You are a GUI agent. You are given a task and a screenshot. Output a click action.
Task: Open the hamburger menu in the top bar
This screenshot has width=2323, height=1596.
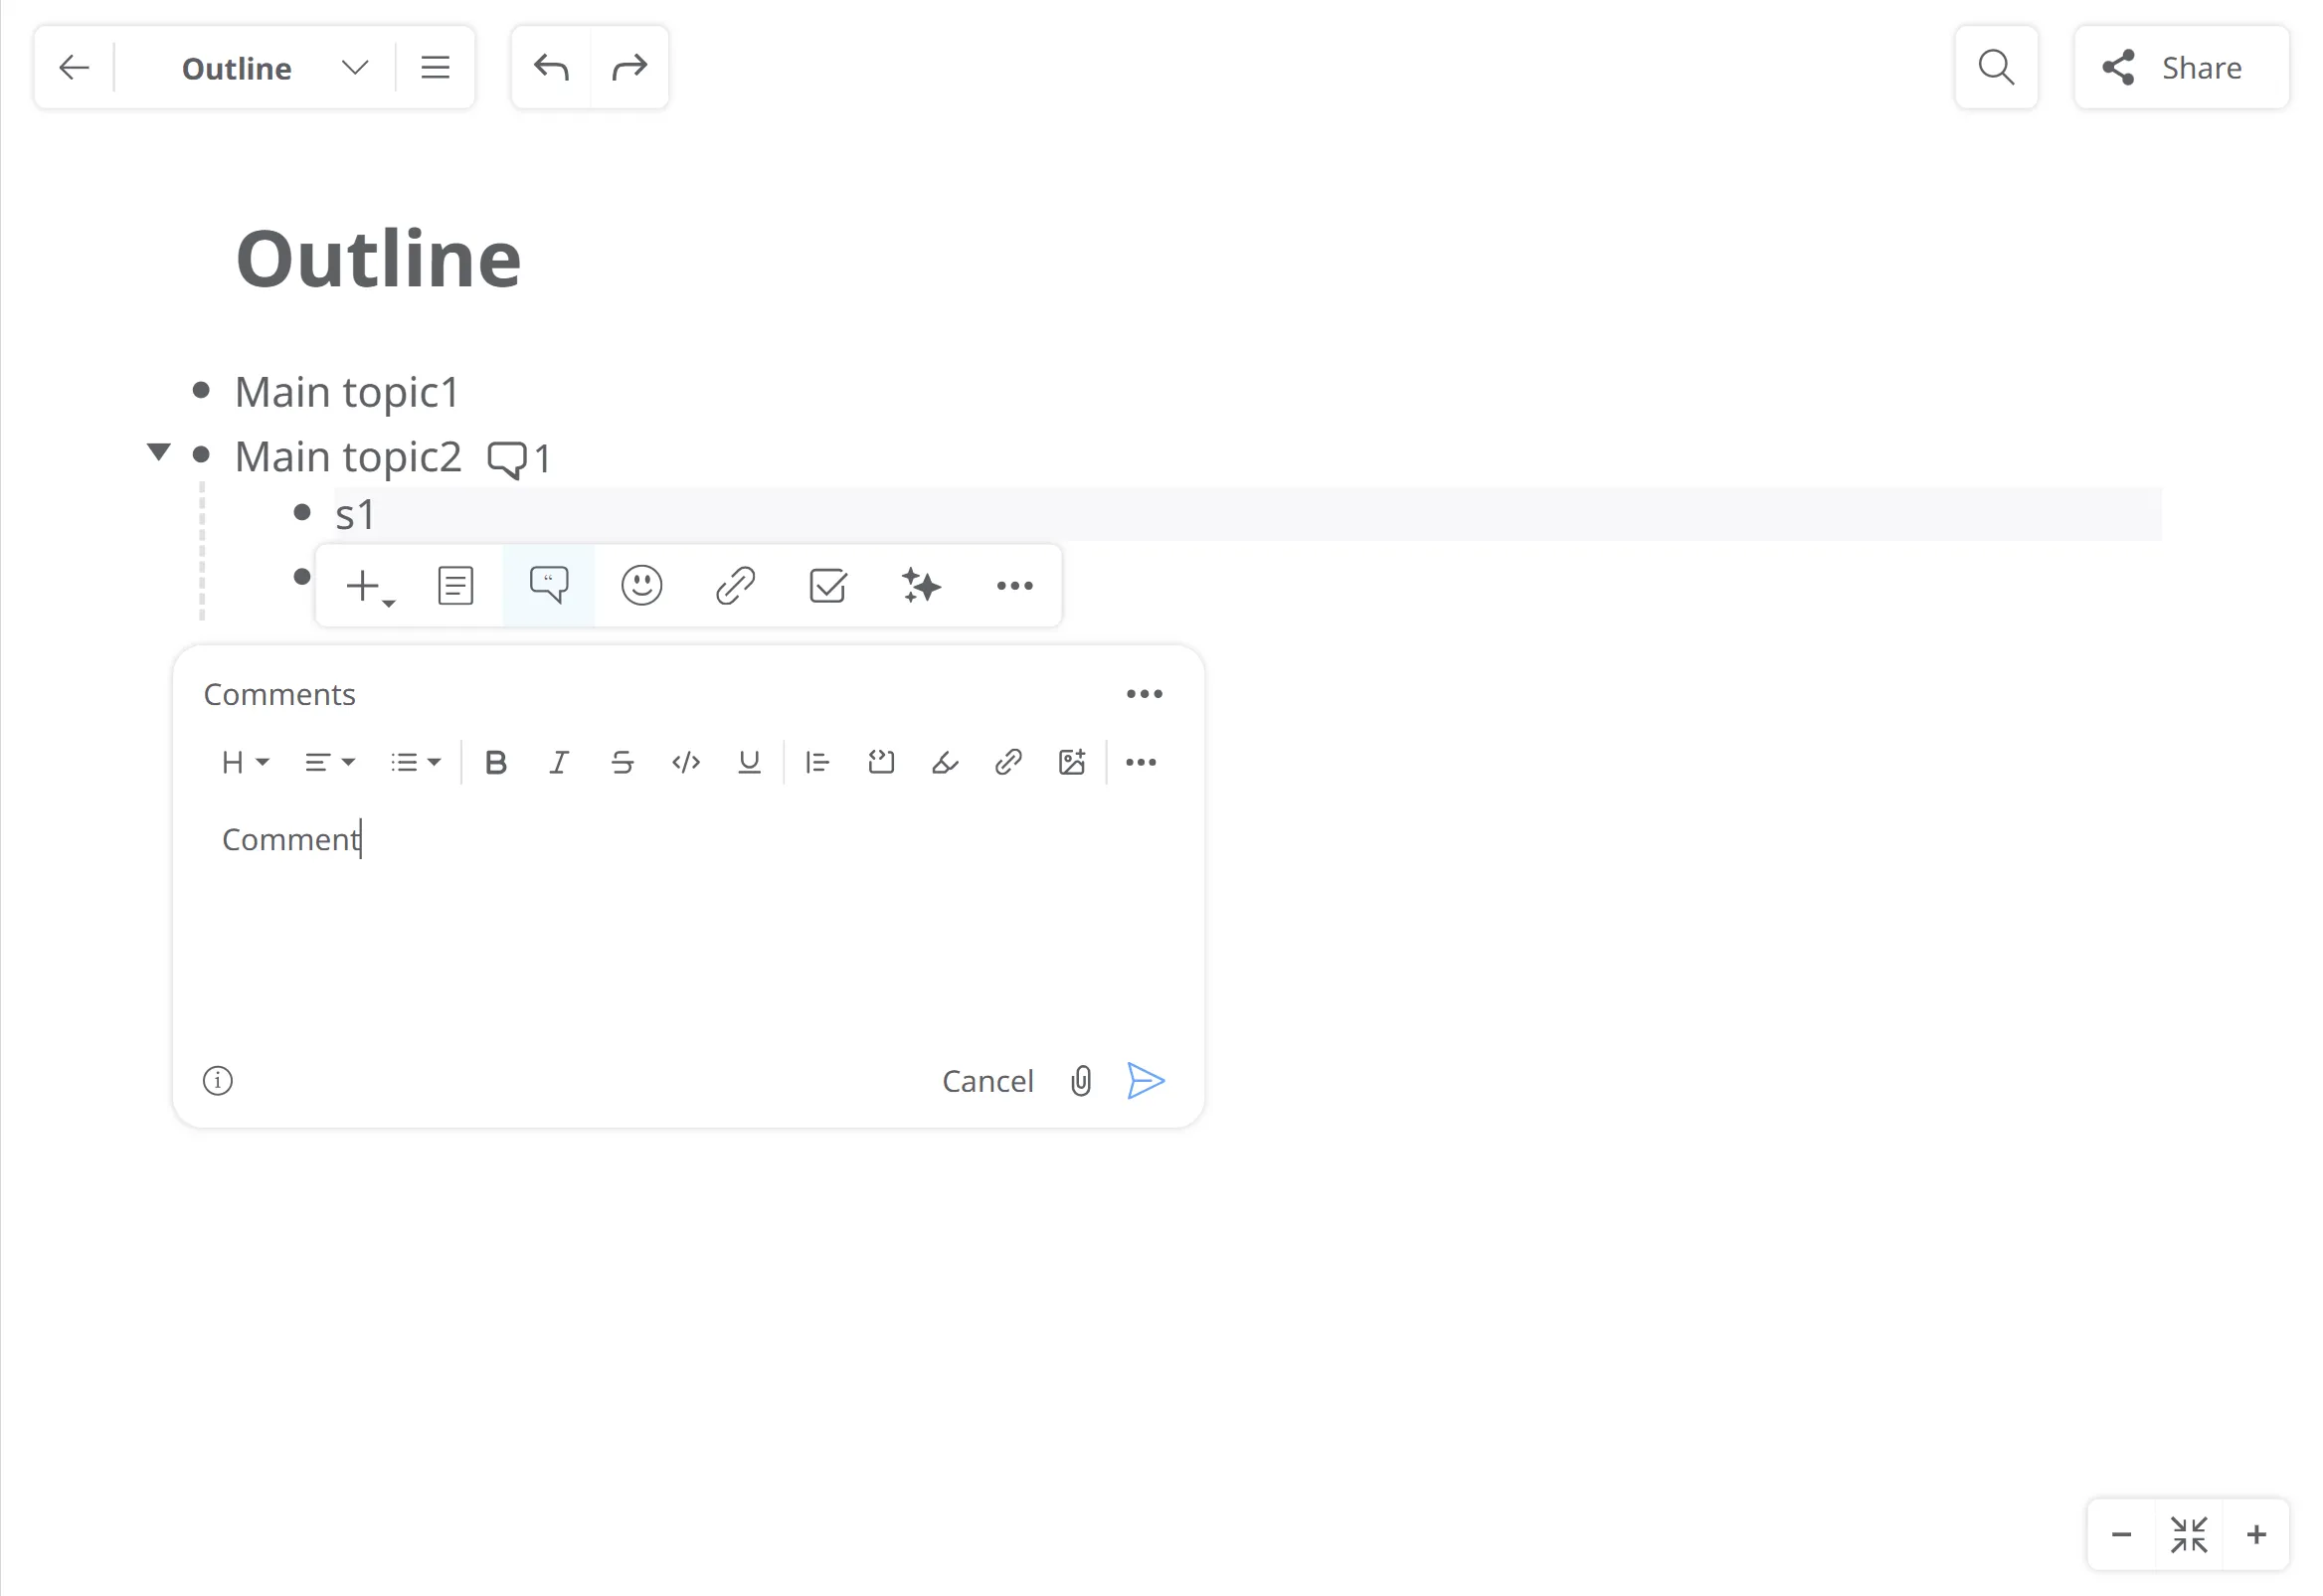pos(435,68)
